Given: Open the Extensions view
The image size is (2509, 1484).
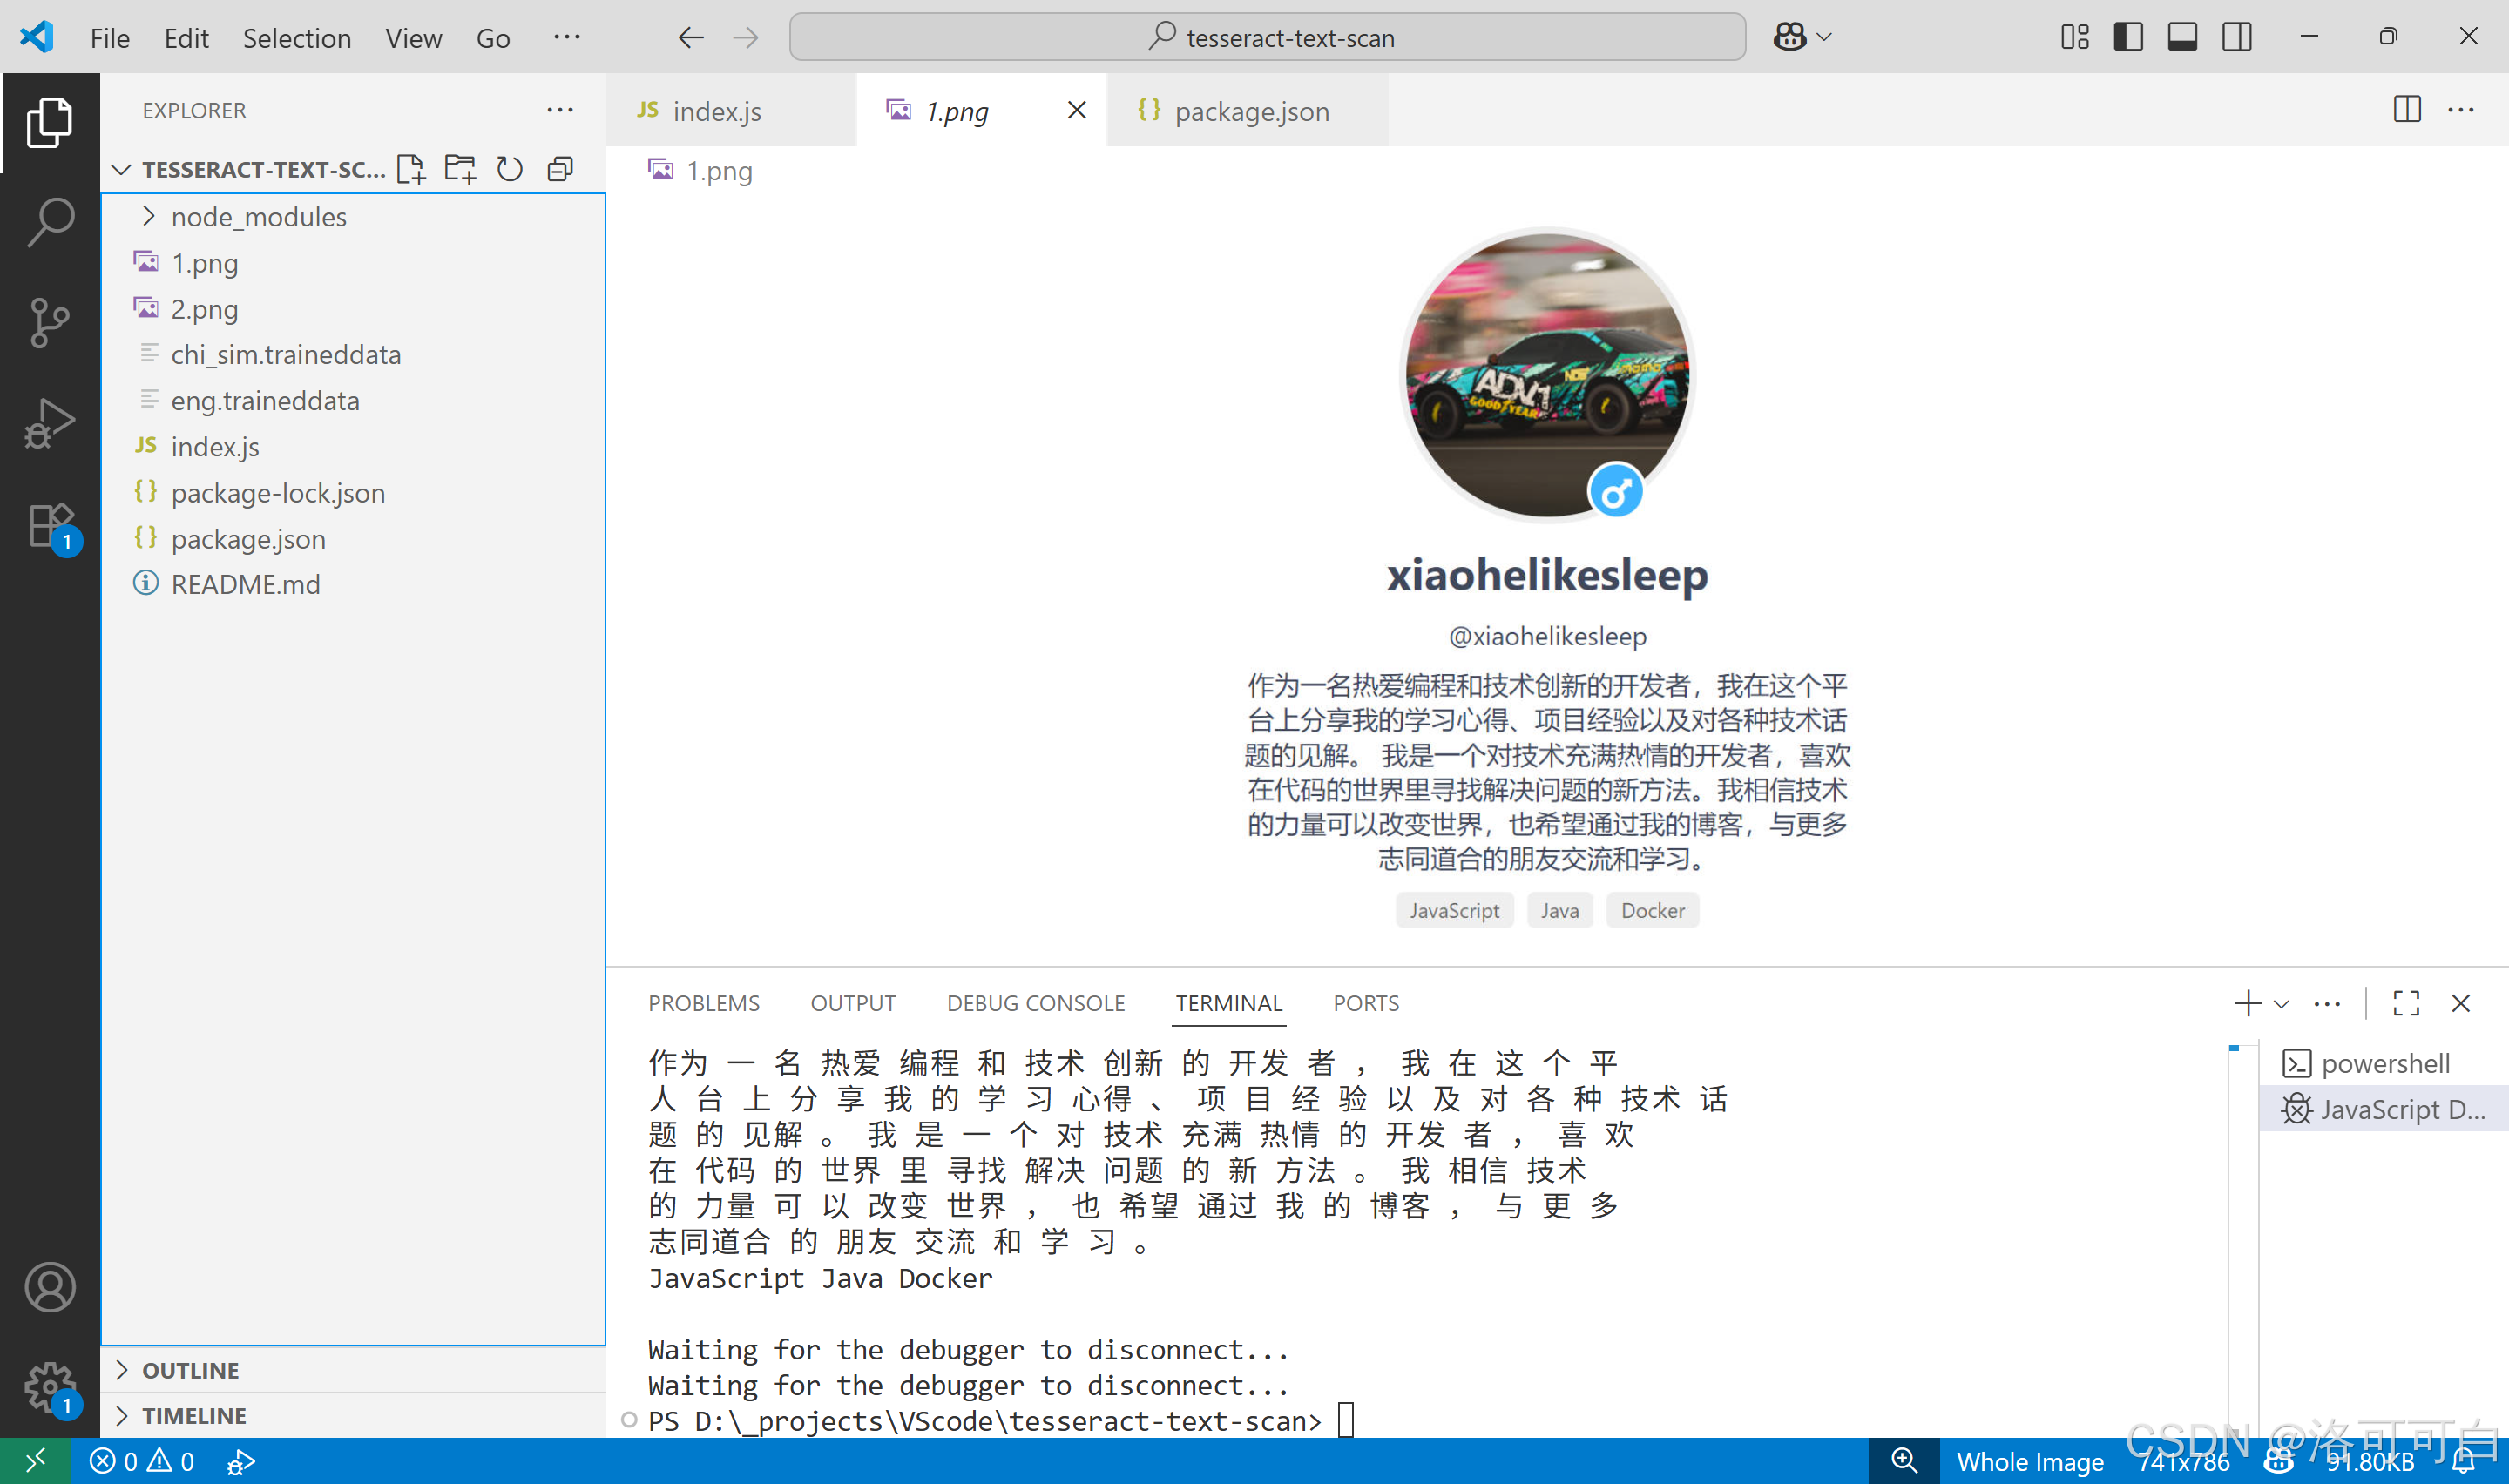Looking at the screenshot, I should pyautogui.click(x=50, y=524).
